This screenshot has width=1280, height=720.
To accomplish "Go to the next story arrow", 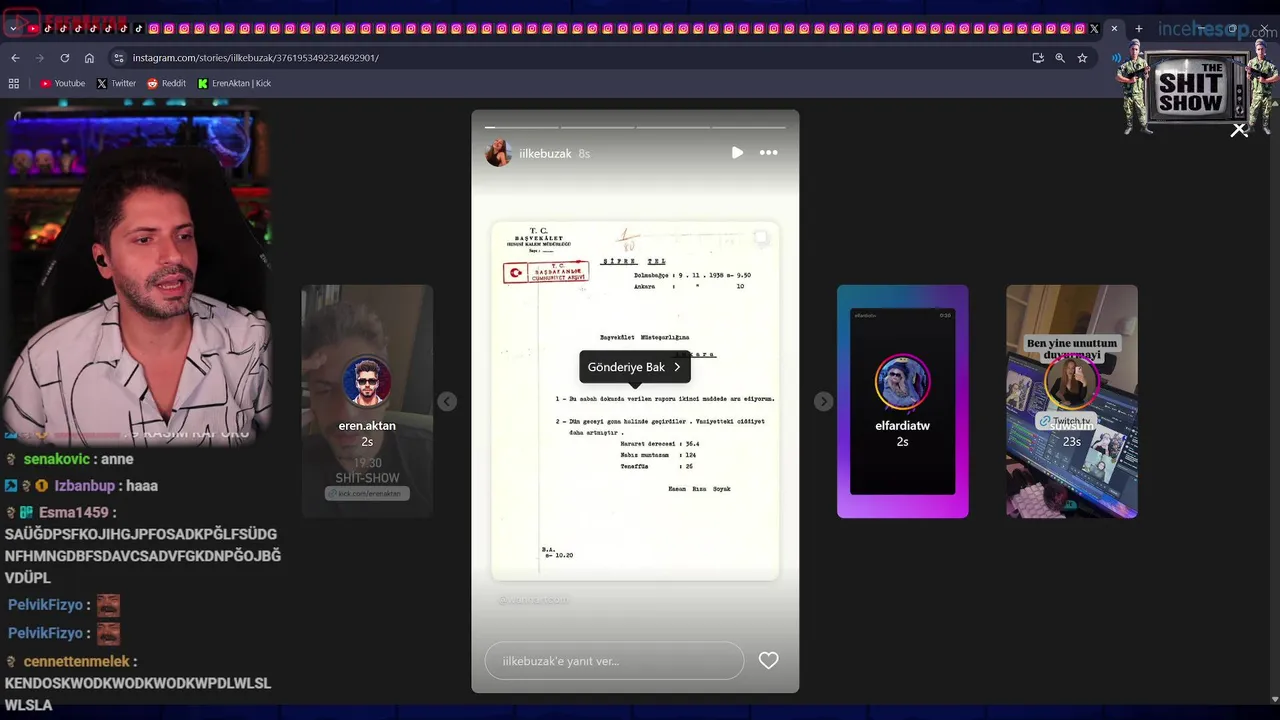I will coord(823,401).
